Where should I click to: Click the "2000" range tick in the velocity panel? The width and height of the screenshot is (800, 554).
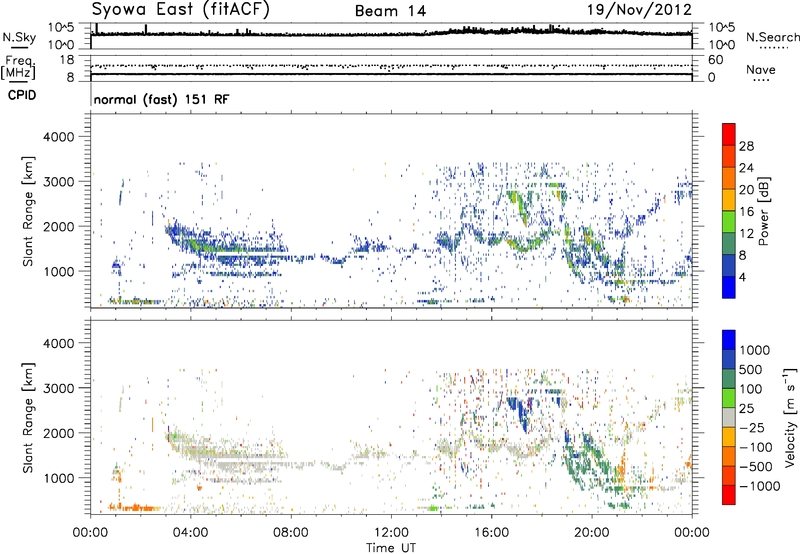58,433
